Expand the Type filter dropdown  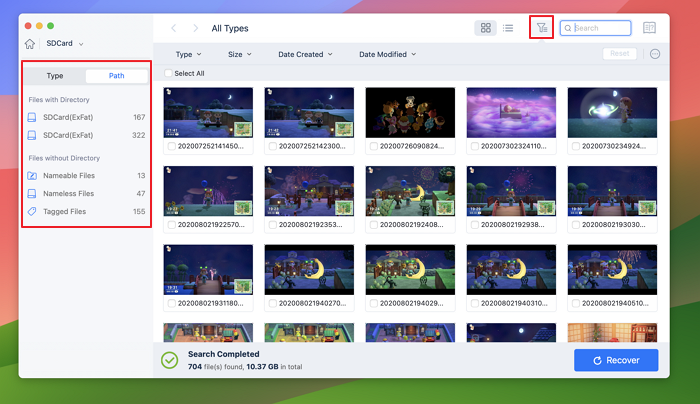[x=188, y=54]
